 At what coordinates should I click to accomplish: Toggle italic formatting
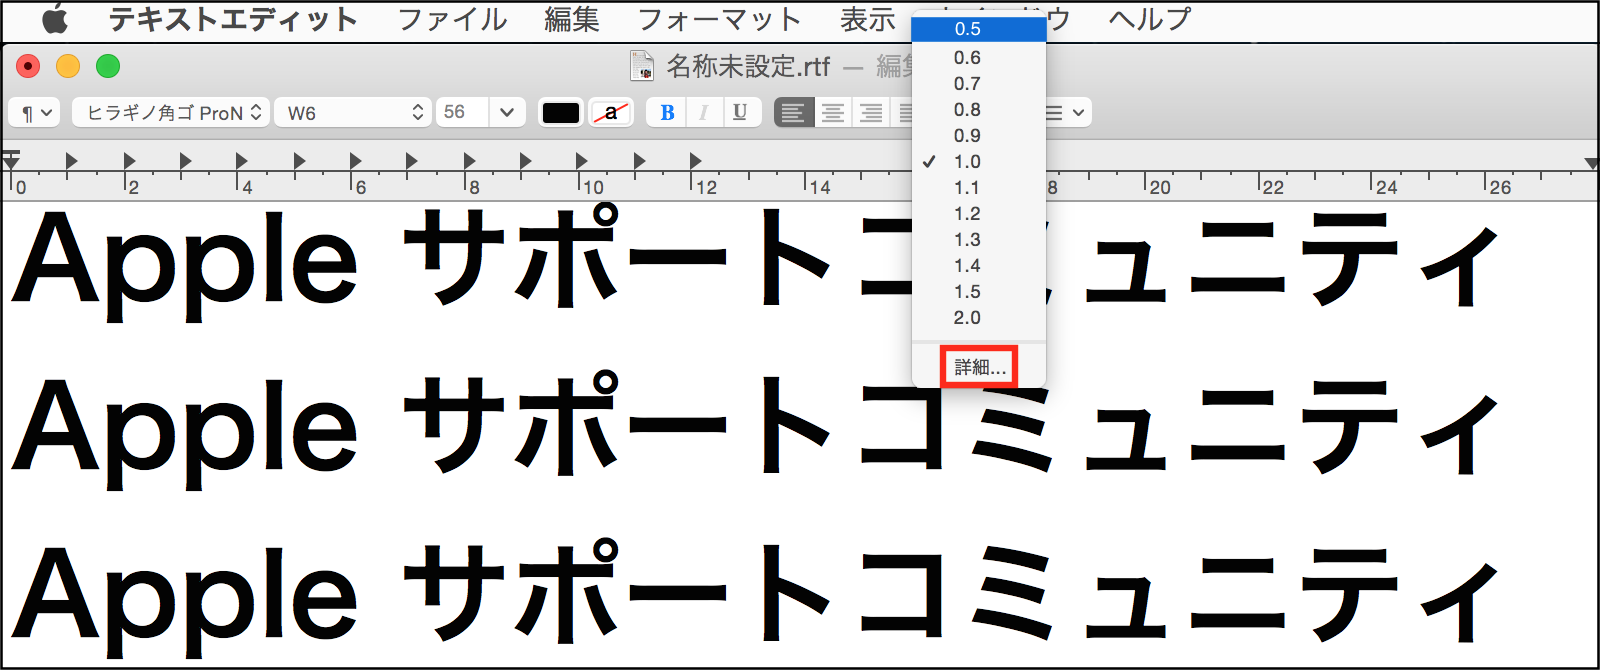click(703, 113)
